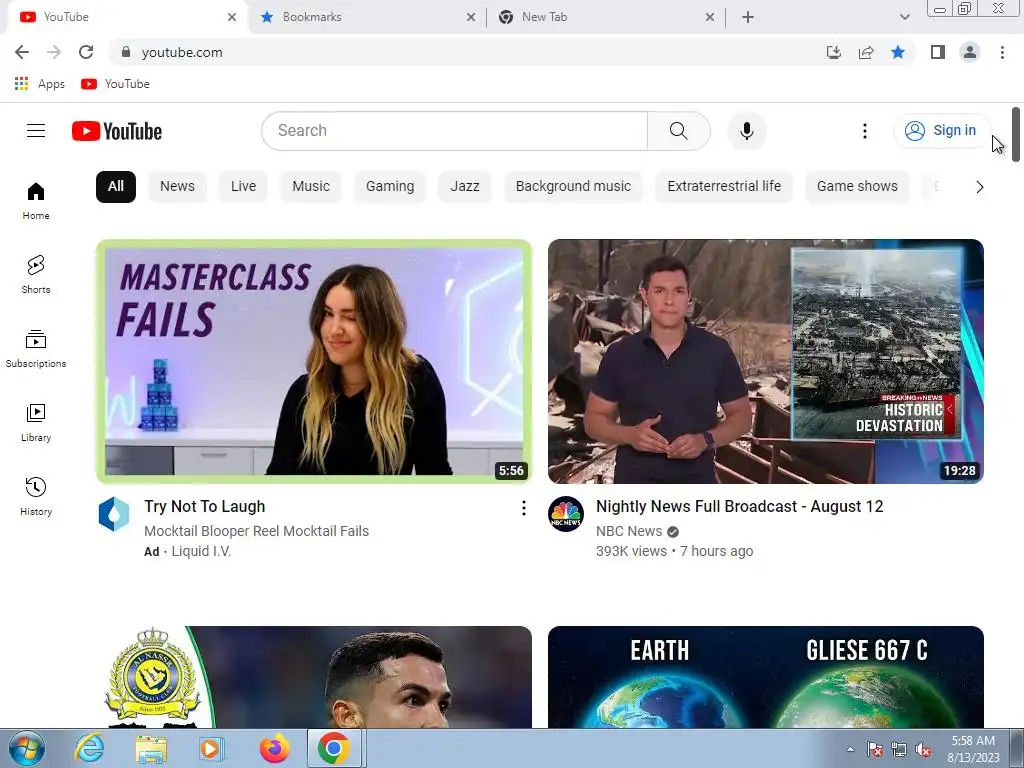Click the browser forward arrow

(54, 52)
